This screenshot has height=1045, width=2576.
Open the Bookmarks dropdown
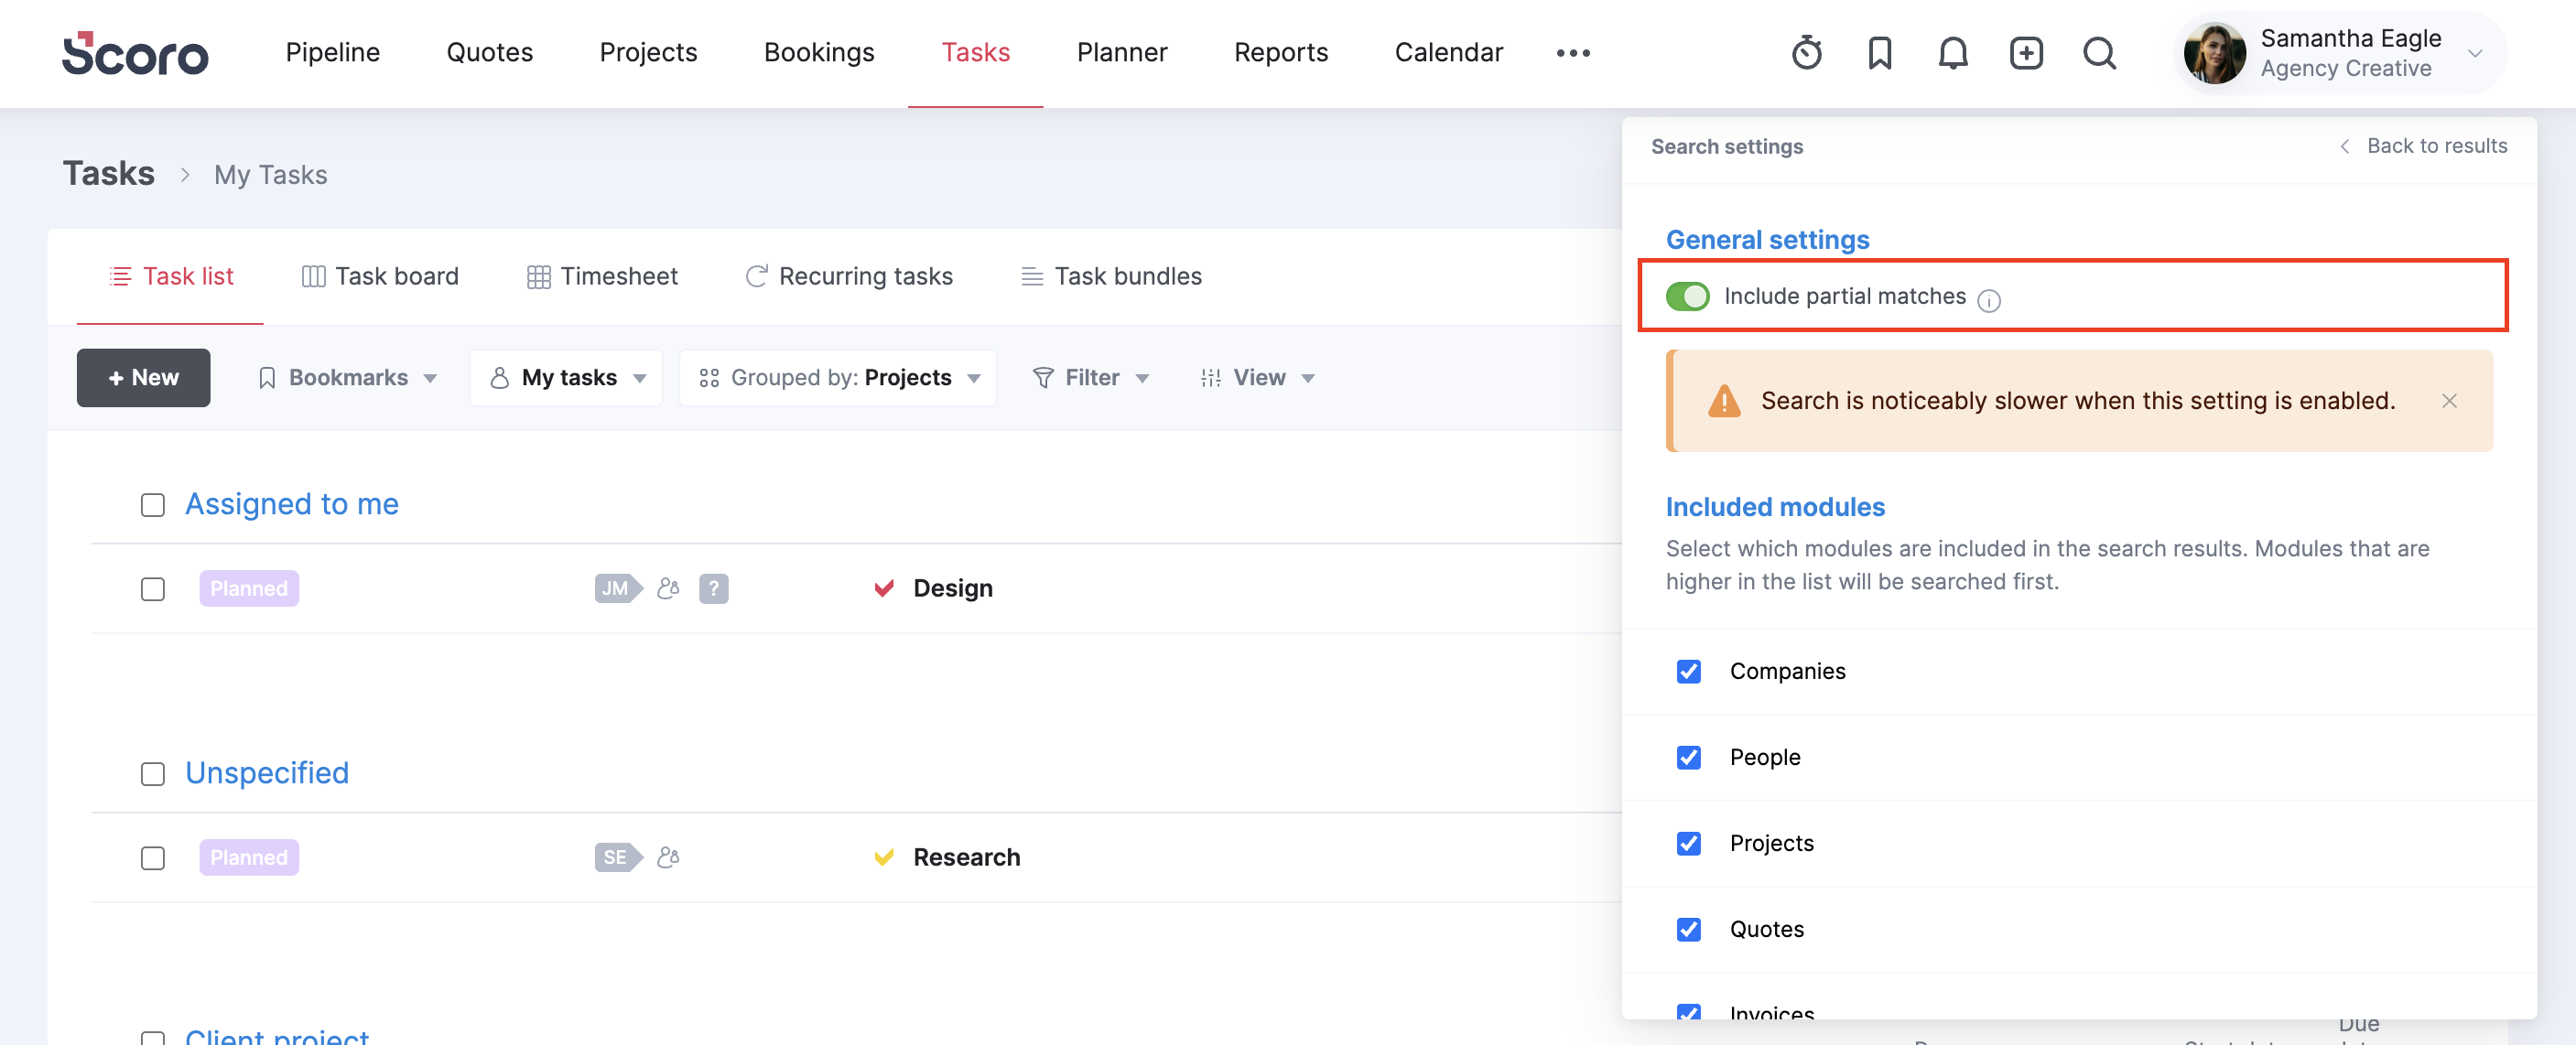click(347, 378)
